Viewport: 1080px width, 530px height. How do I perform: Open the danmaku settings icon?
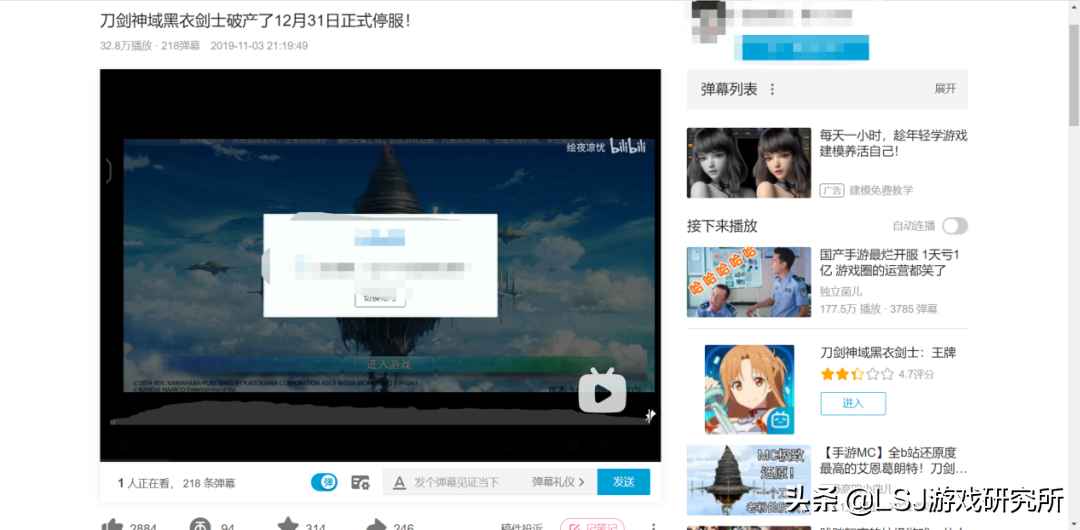point(360,482)
